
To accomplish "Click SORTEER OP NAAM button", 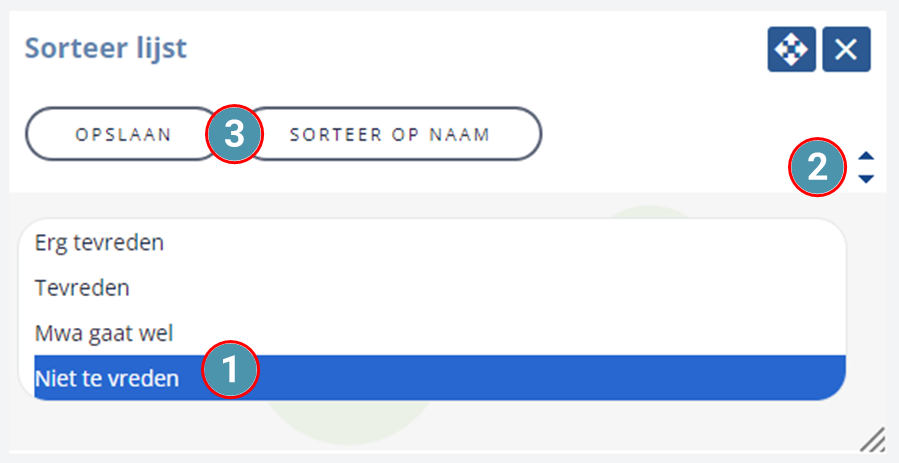I will click(393, 134).
